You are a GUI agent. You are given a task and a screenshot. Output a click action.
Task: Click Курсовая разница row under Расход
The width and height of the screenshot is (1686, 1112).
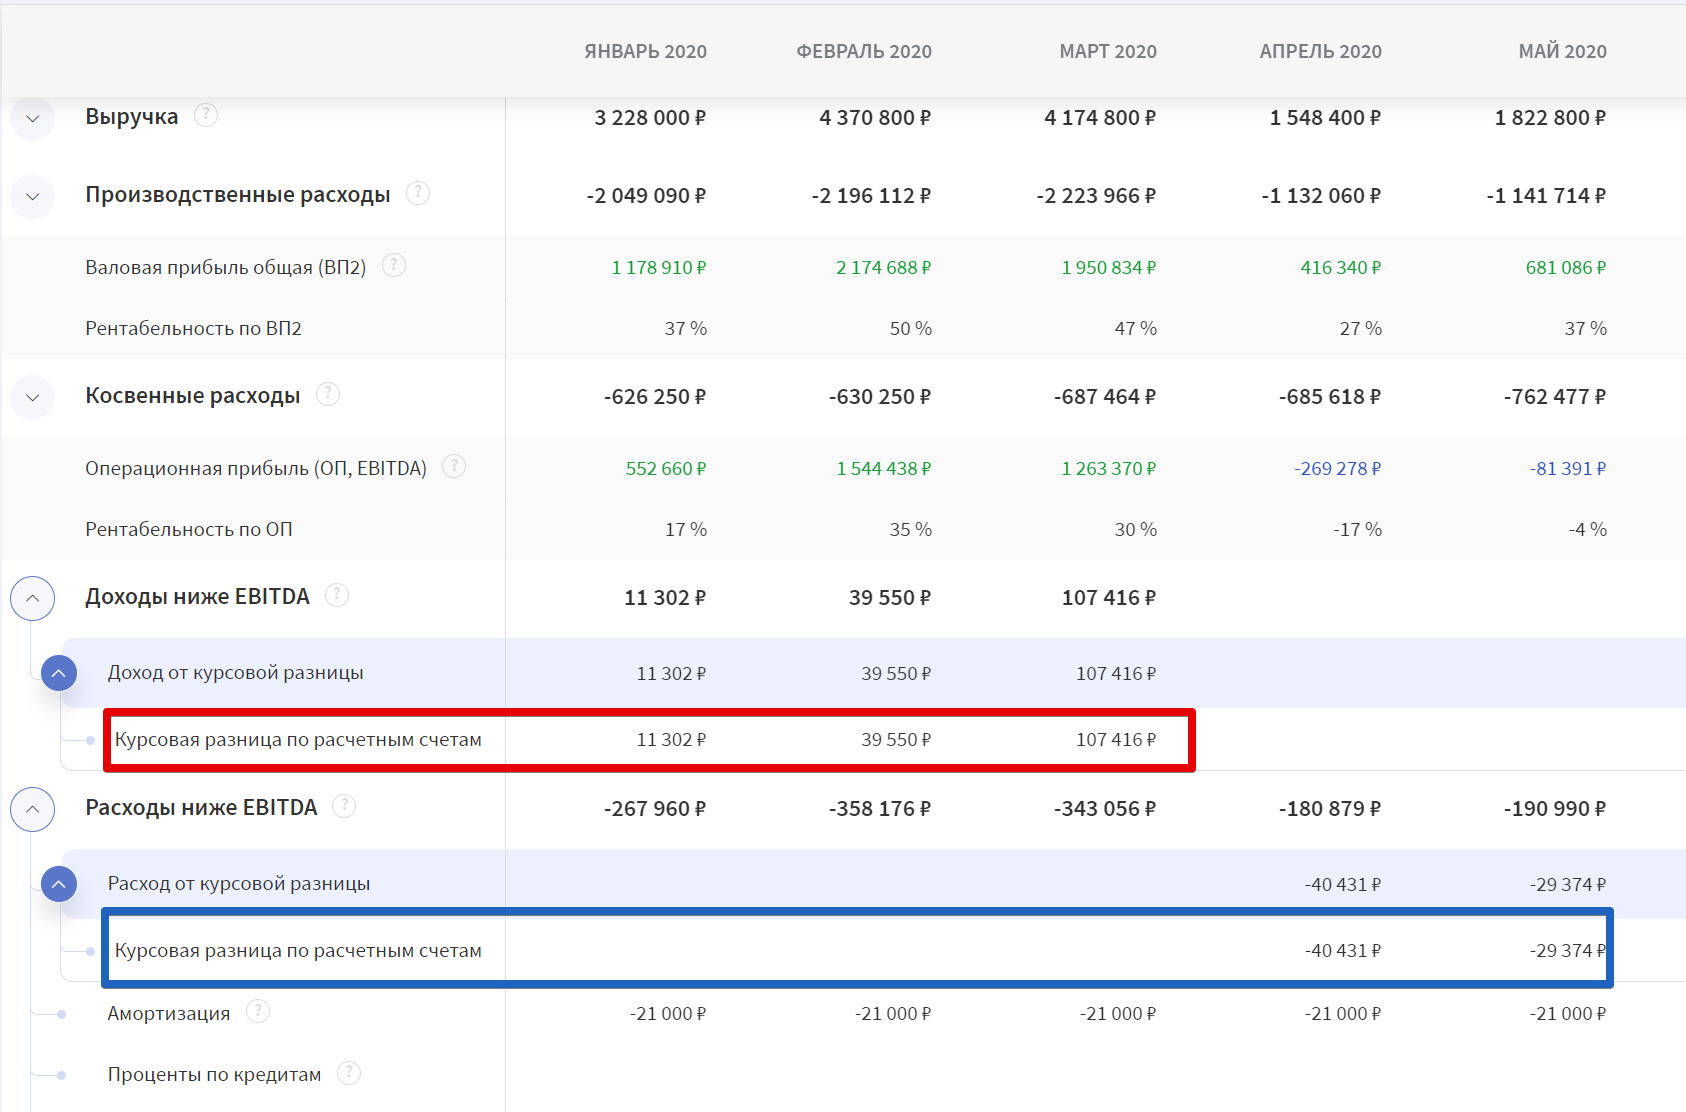[298, 951]
